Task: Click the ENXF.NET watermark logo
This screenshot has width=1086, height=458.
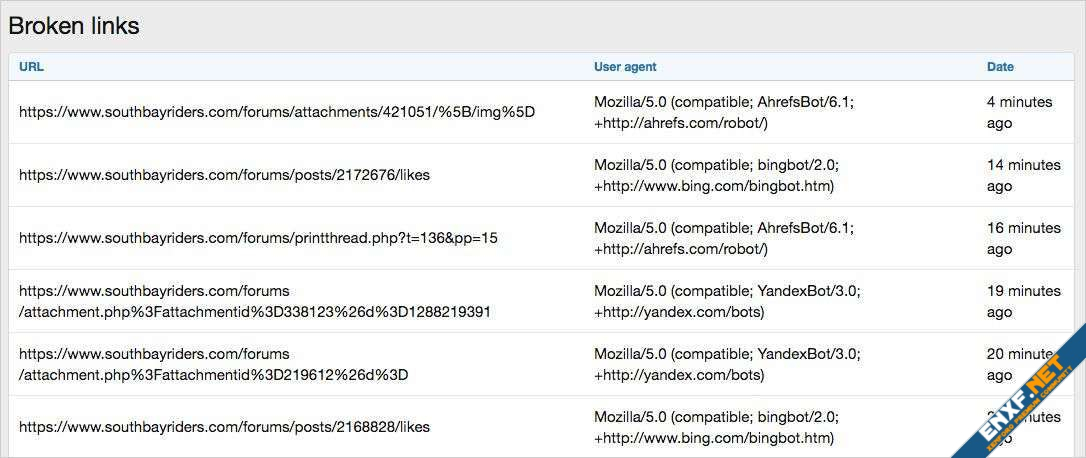Action: coord(1018,400)
